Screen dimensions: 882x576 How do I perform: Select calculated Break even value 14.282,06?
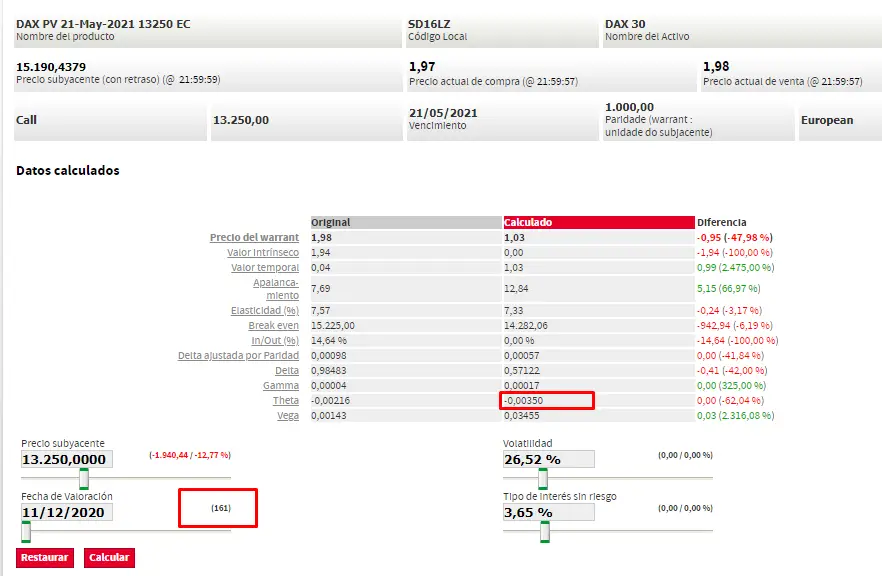coord(526,326)
